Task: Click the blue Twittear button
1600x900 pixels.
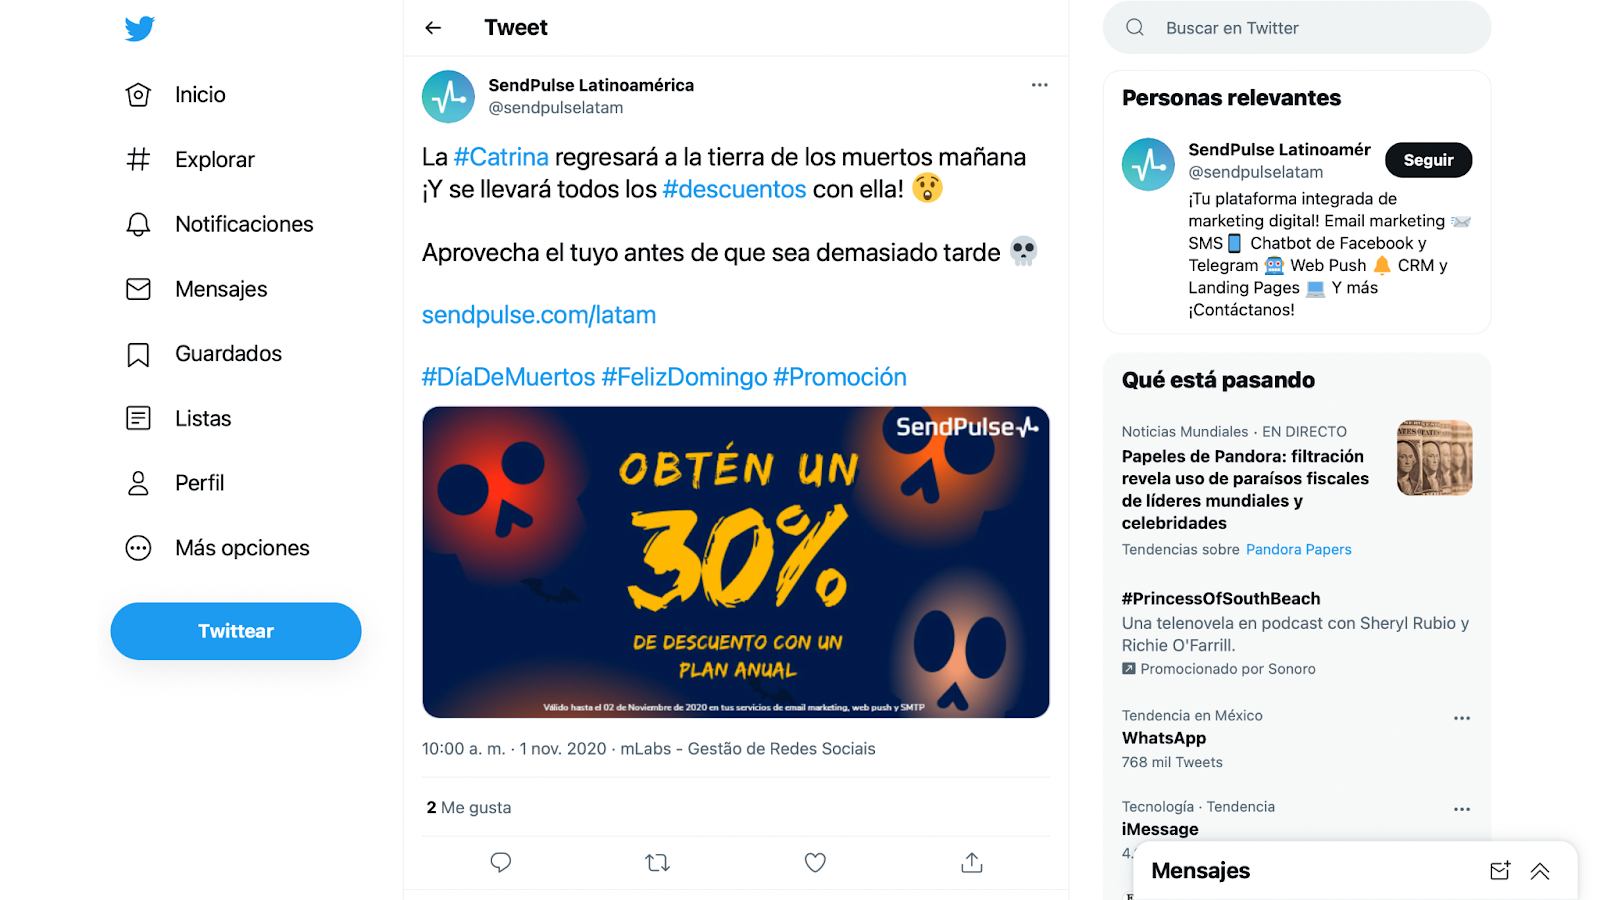Action: [236, 631]
